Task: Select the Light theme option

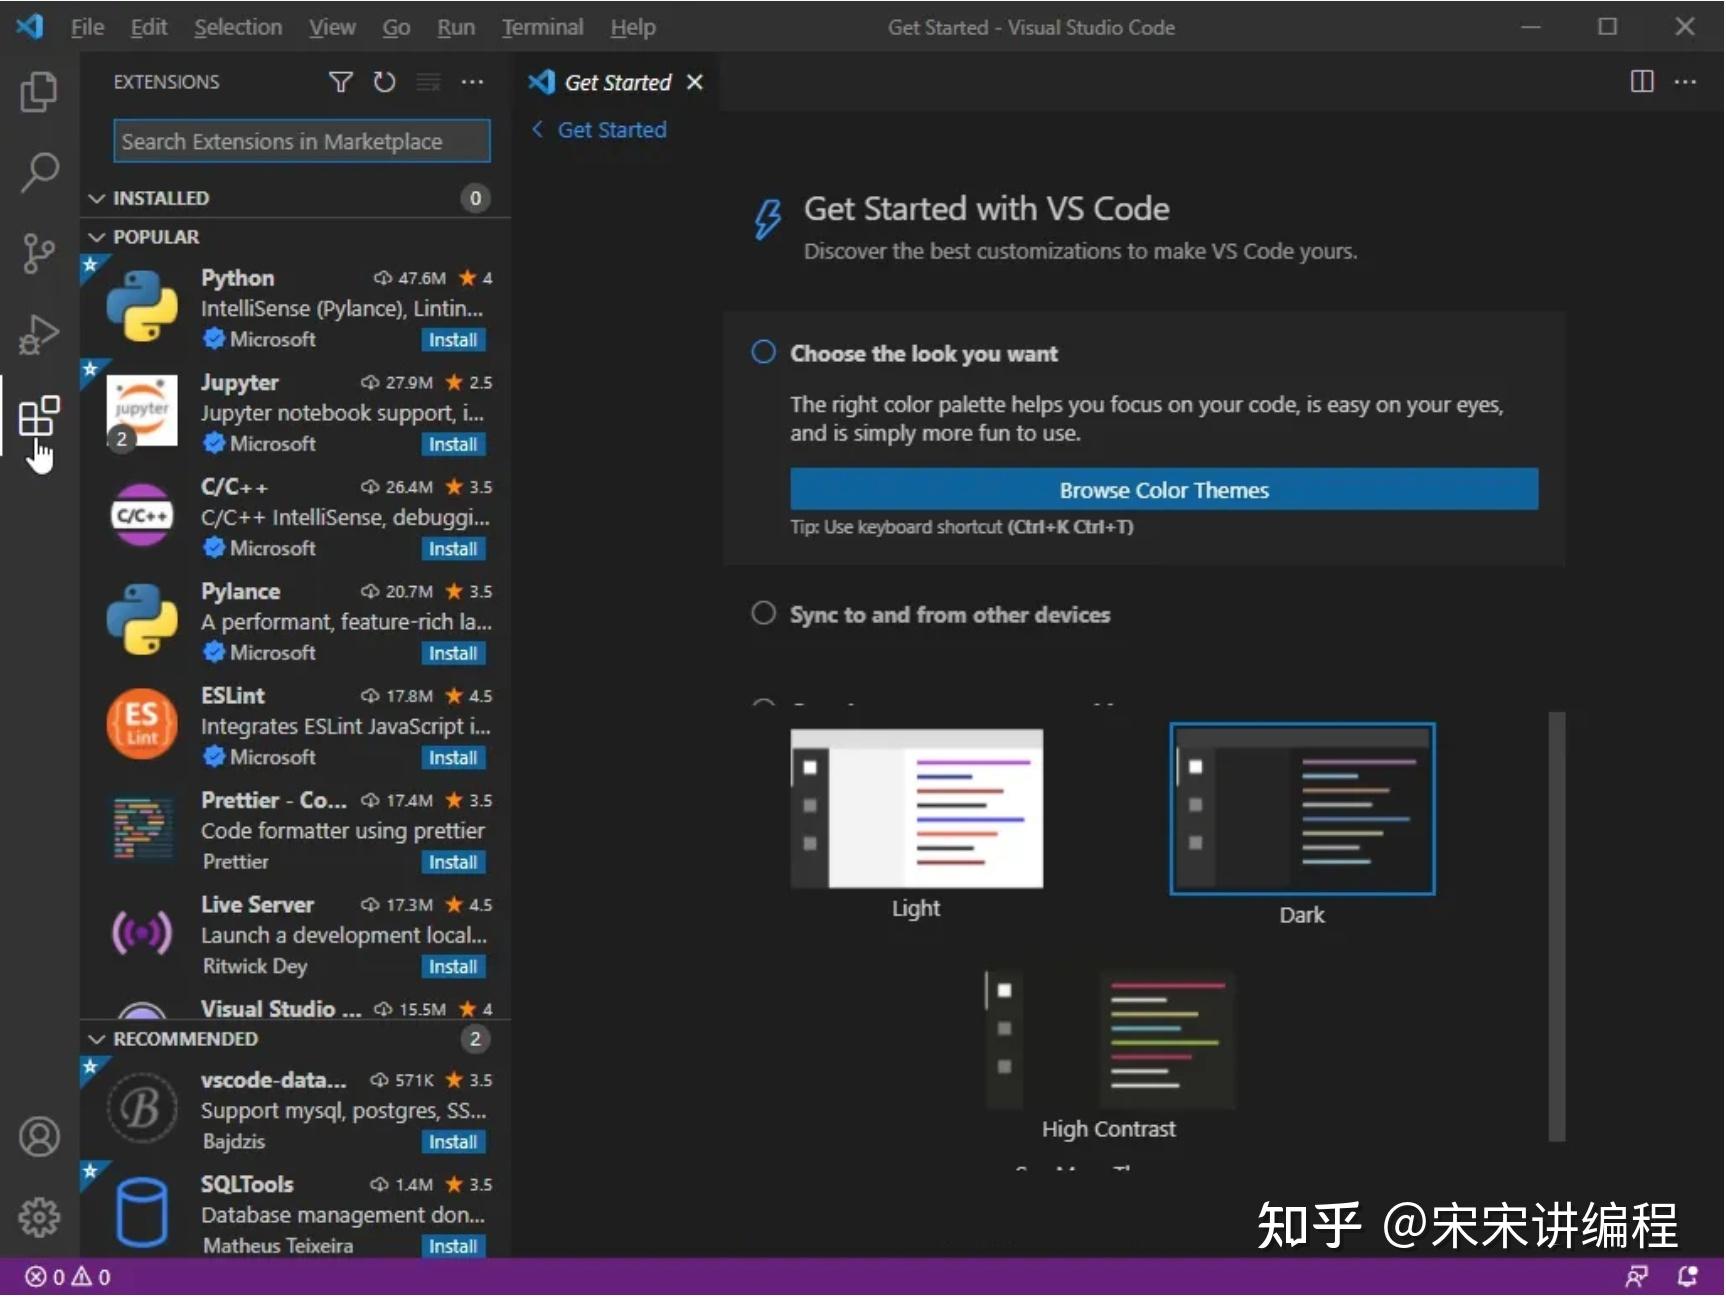Action: pyautogui.click(x=916, y=808)
